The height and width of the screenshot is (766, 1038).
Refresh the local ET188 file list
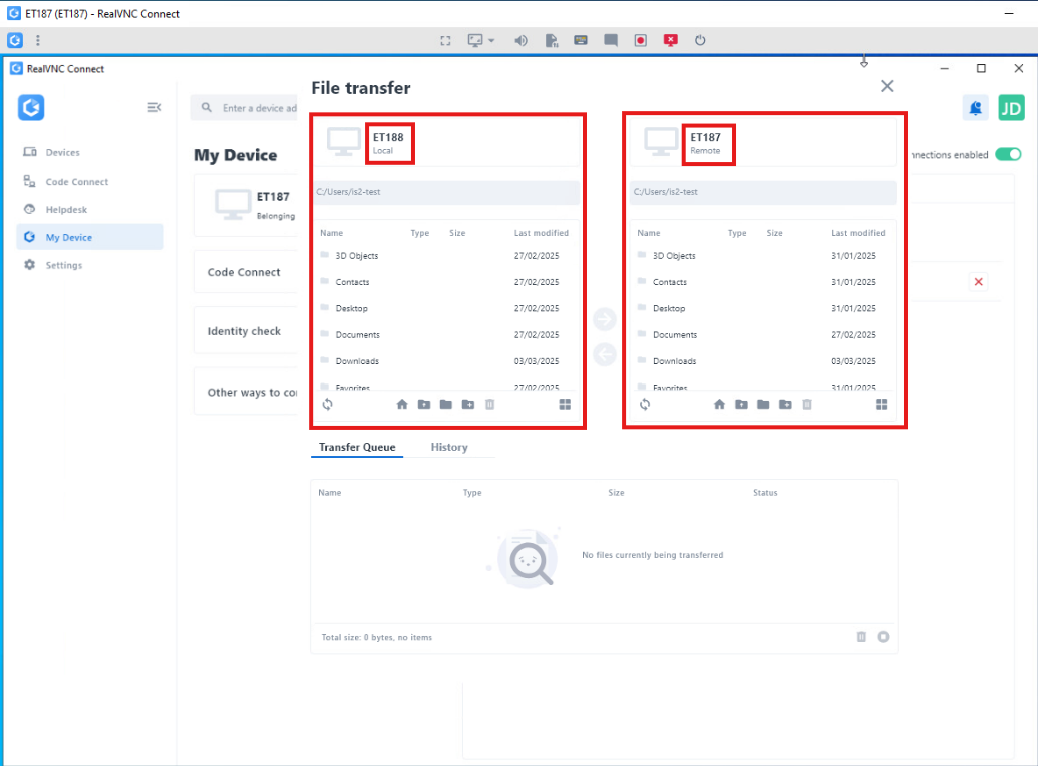(x=328, y=405)
